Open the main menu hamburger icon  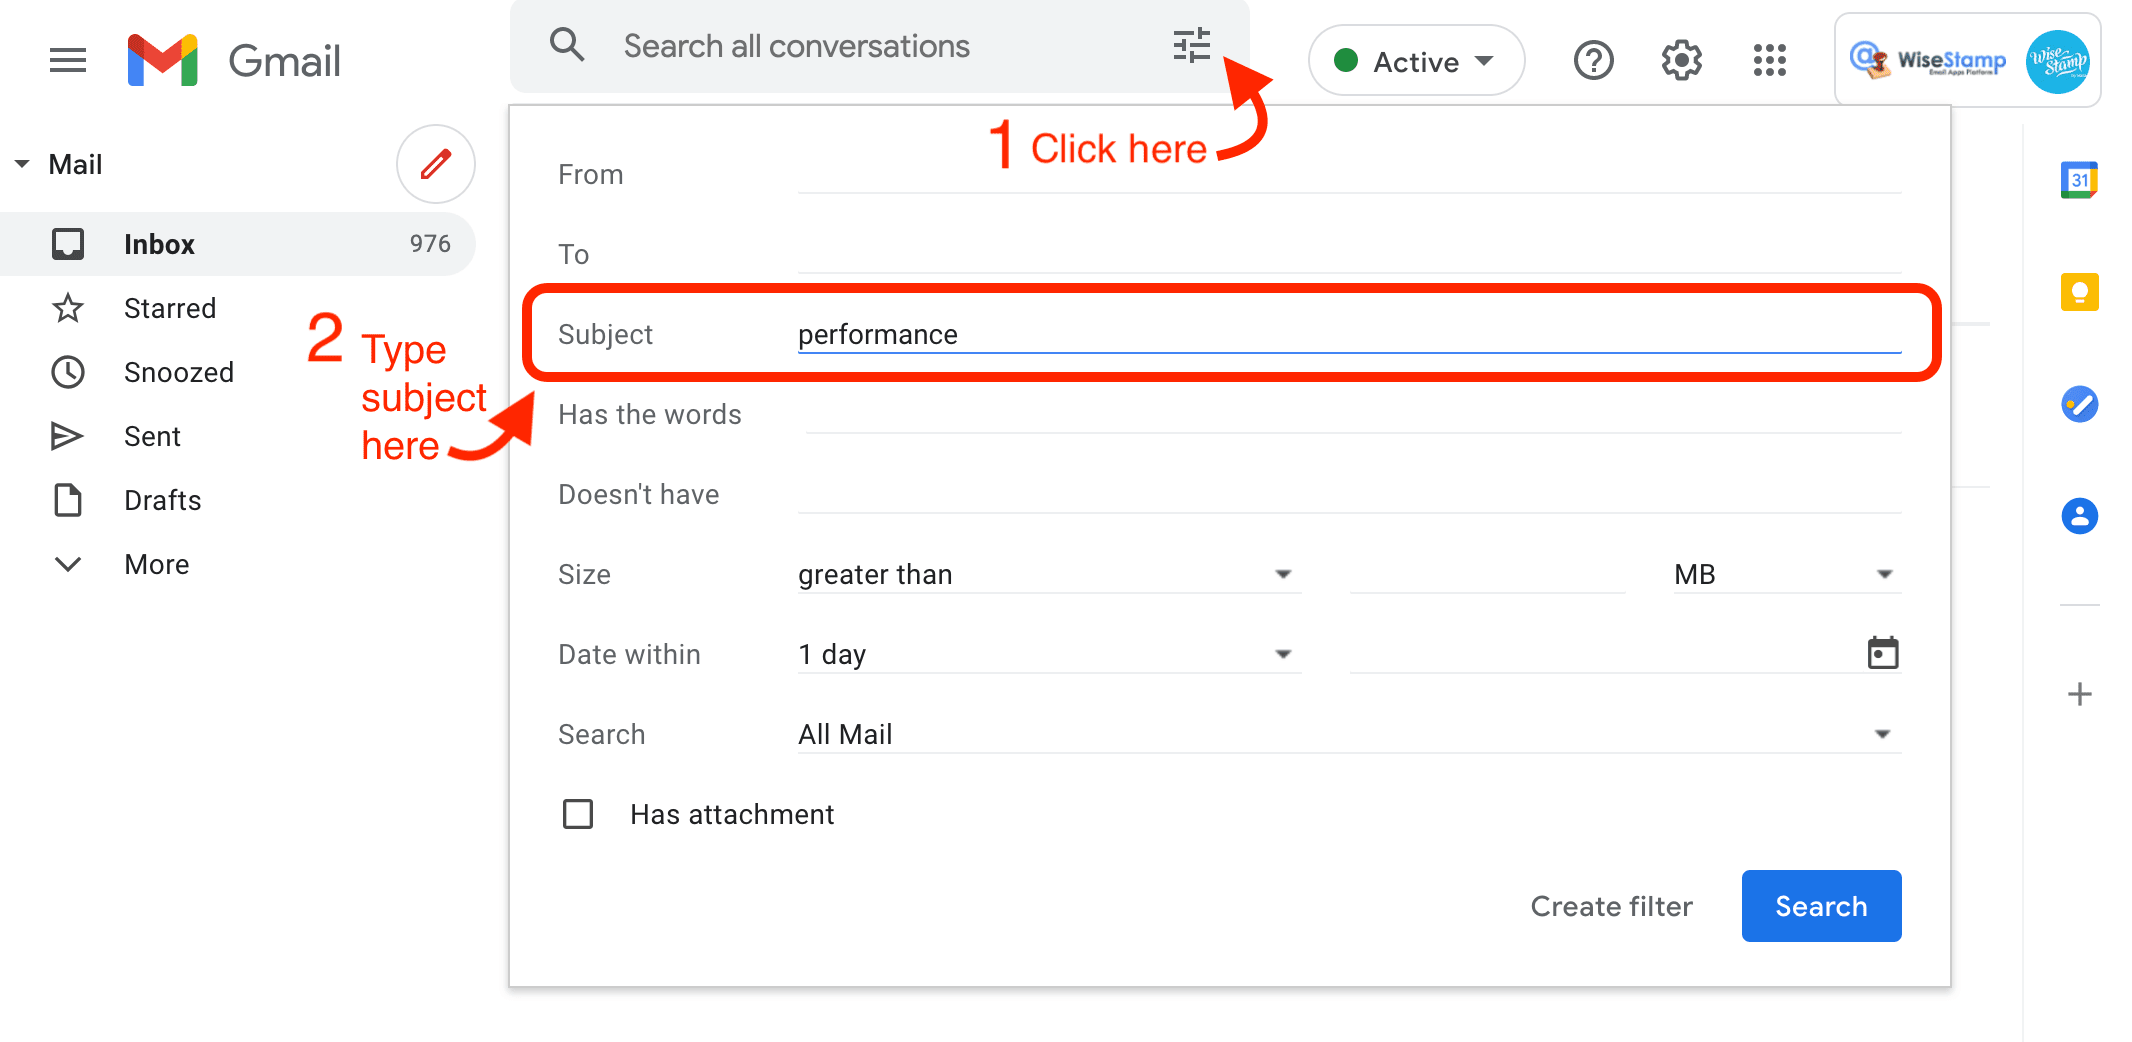pos(68,61)
